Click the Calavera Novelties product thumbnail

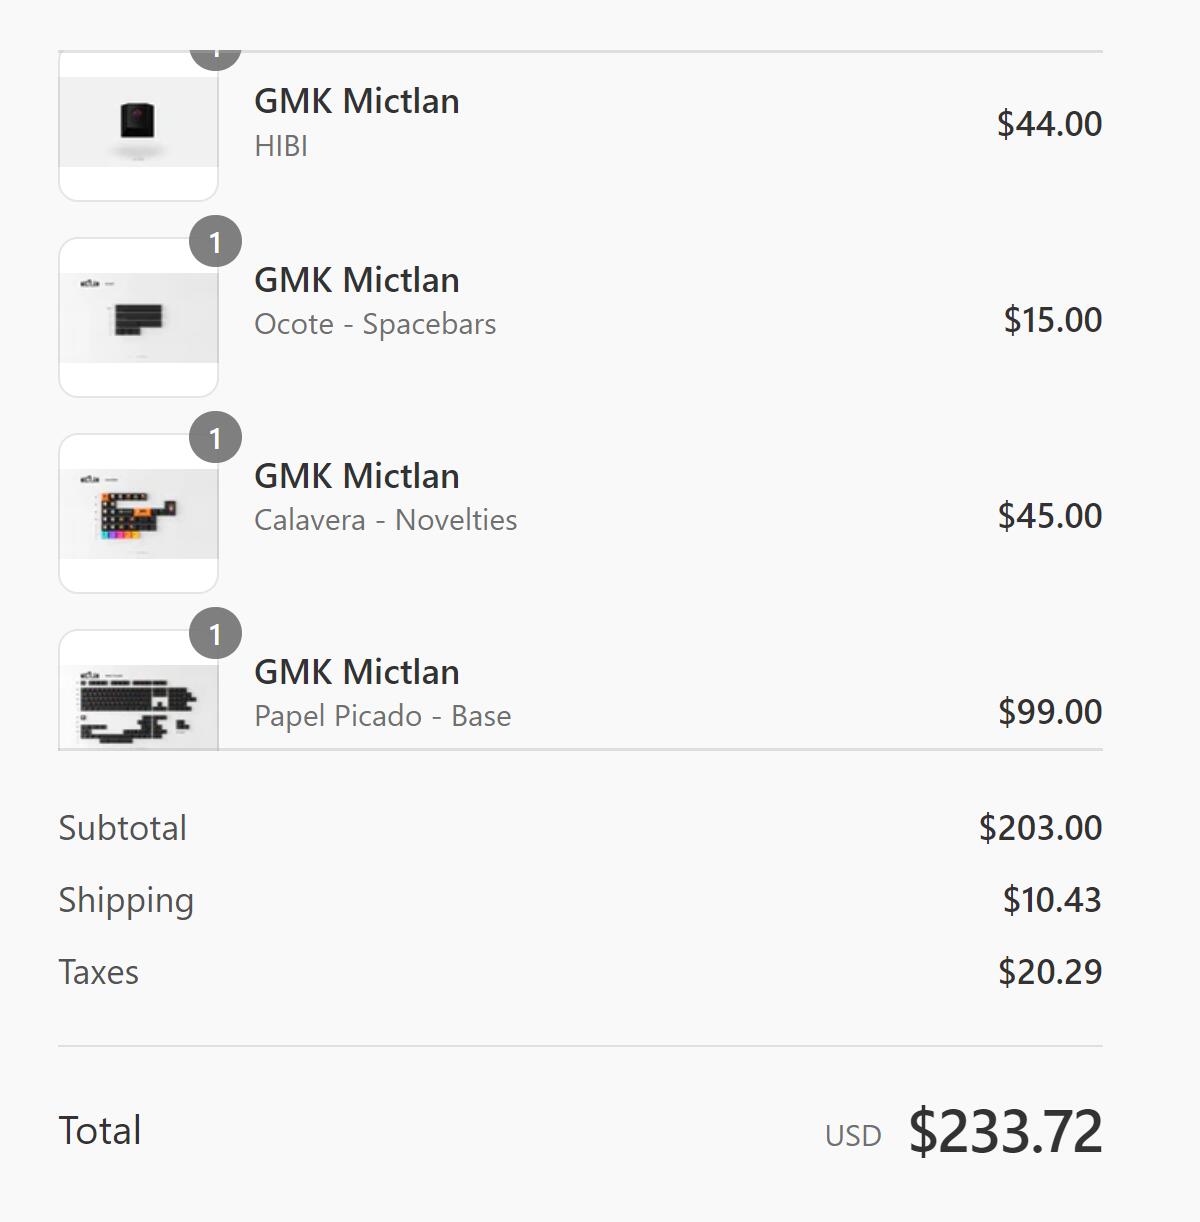coord(139,514)
